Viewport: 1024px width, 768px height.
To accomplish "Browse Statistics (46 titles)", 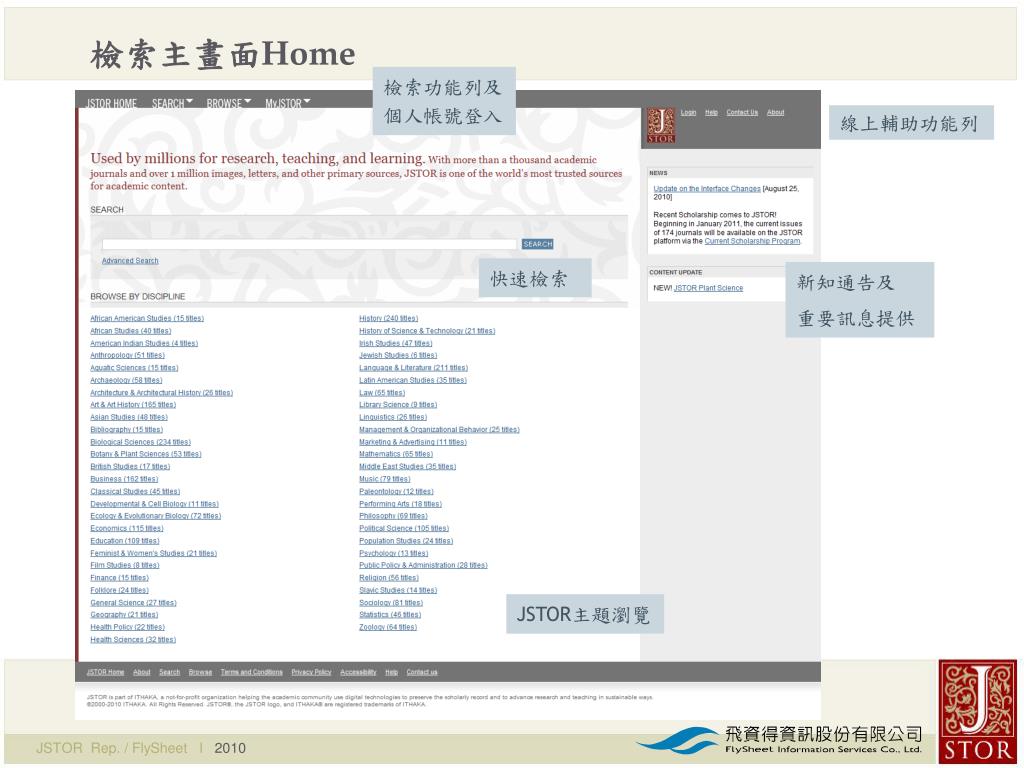I will (x=390, y=615).
